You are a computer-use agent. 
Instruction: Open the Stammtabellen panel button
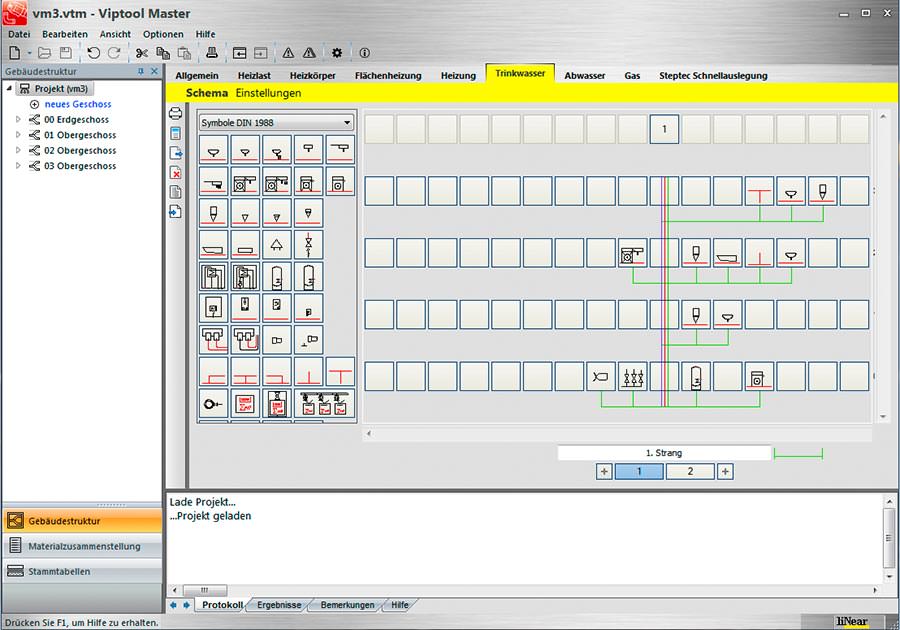83,571
